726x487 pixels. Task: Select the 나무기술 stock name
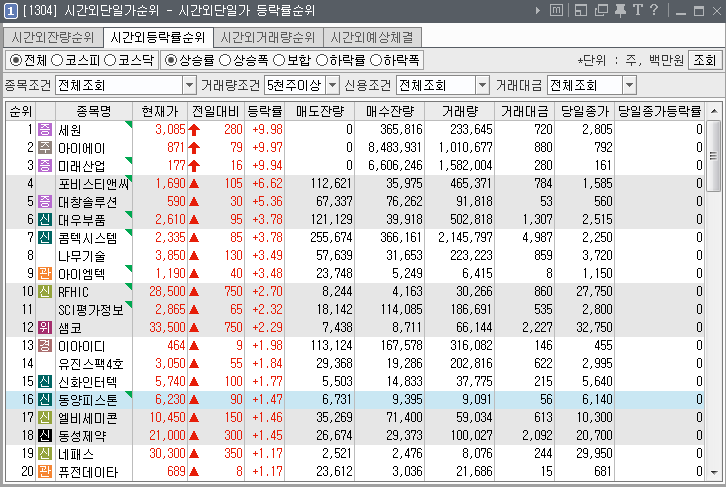(x=82, y=256)
